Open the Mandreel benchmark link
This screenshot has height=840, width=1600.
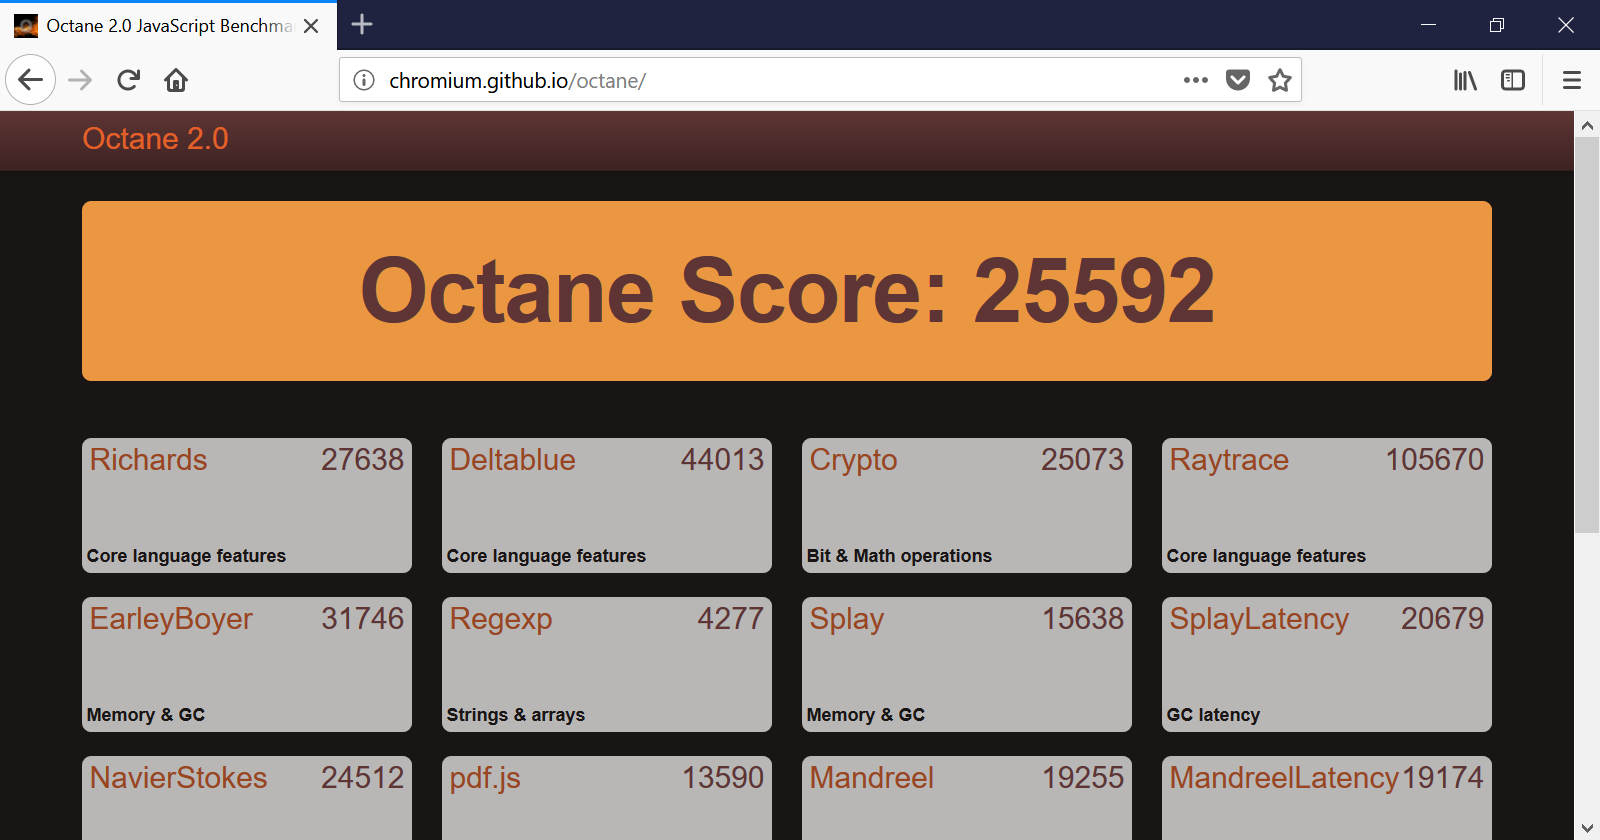coord(871,778)
